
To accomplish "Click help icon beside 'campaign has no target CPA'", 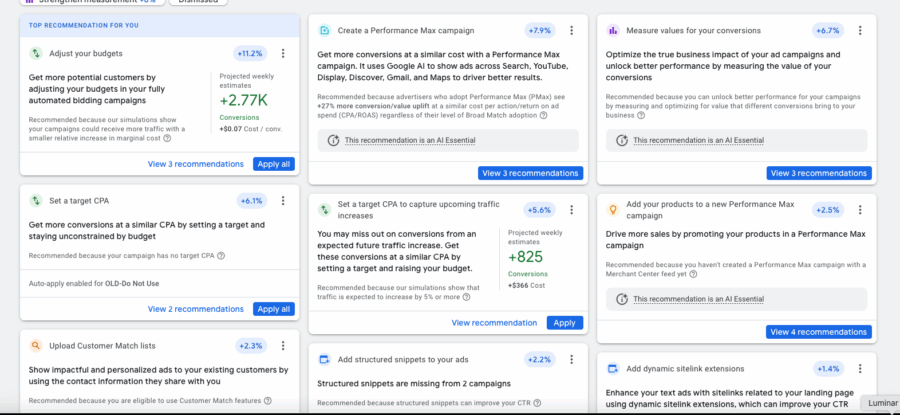I will tap(221, 255).
